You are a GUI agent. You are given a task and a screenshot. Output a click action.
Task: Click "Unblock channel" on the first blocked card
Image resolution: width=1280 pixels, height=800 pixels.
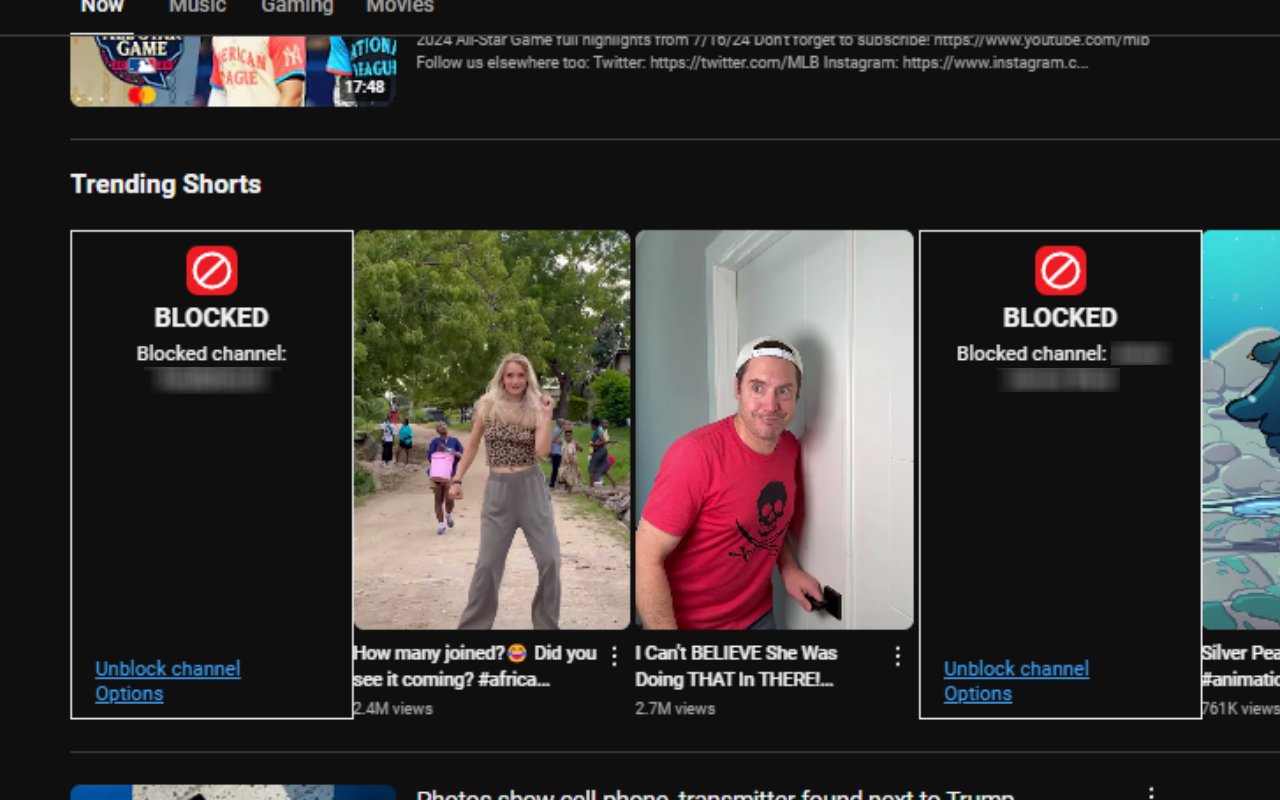click(x=167, y=669)
